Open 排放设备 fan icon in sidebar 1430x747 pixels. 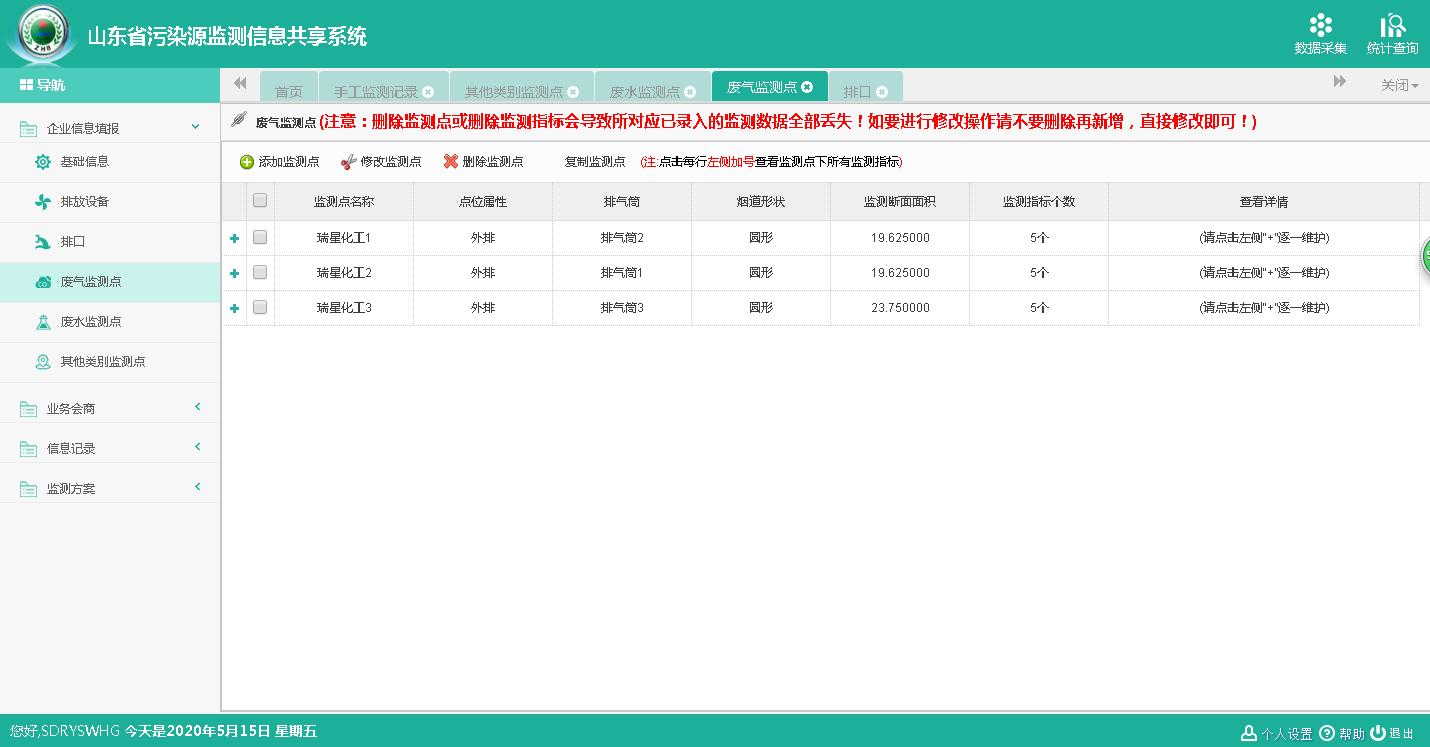[43, 202]
